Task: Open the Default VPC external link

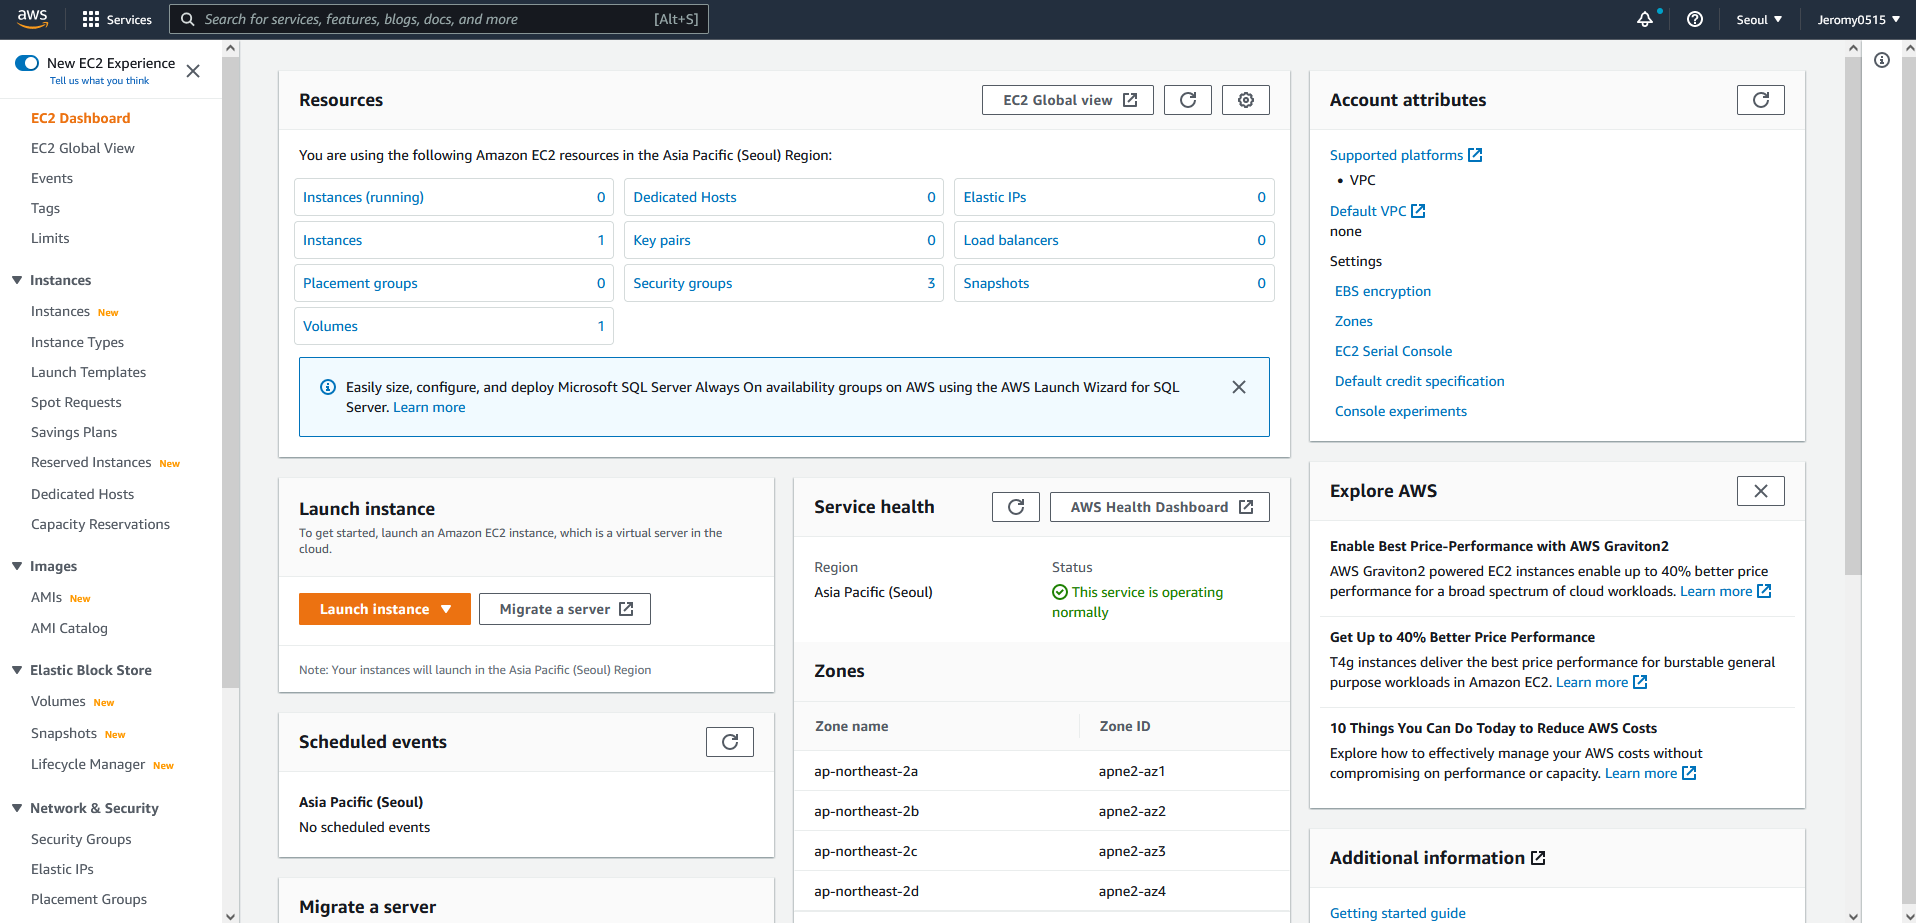Action: tap(1378, 211)
